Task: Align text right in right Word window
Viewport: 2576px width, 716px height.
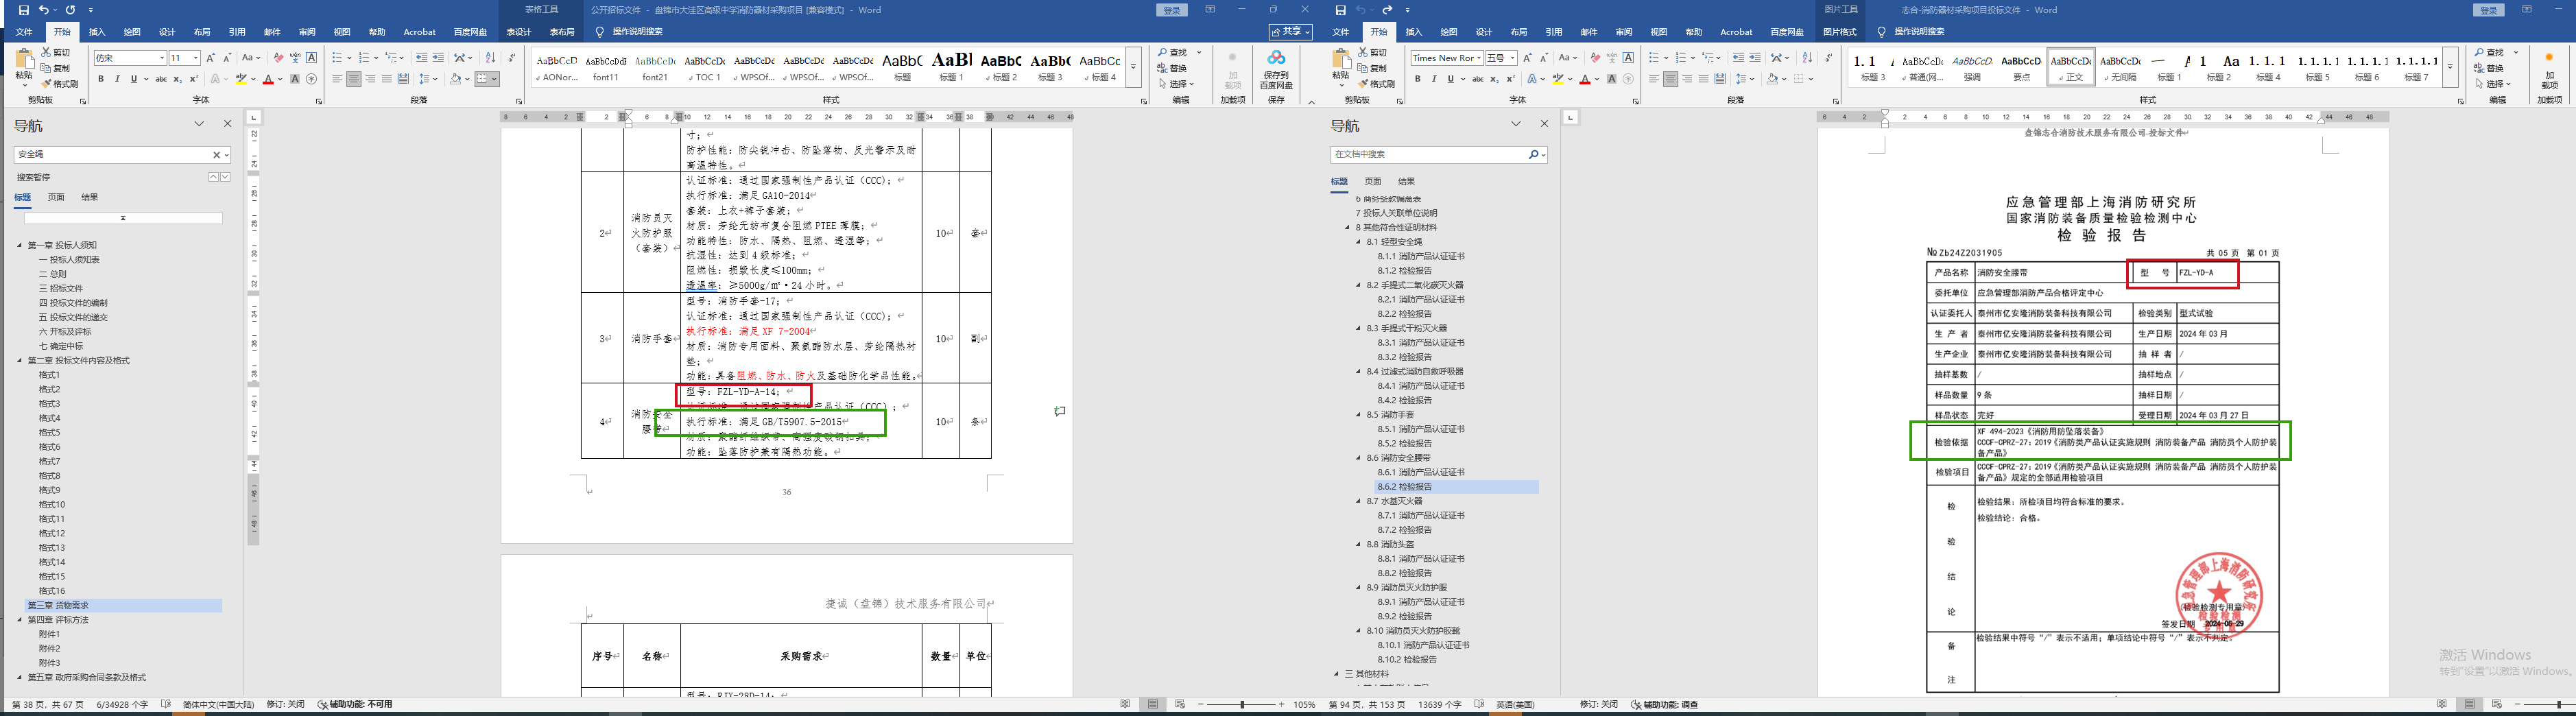Action: coord(1687,79)
